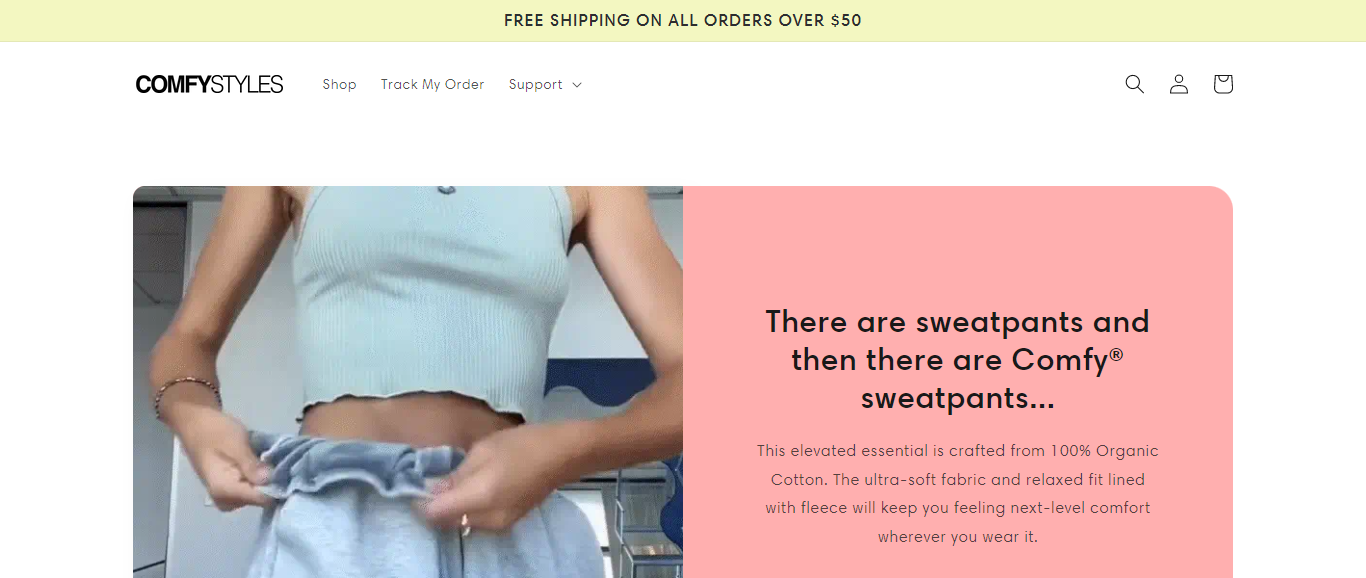The height and width of the screenshot is (578, 1366).
Task: Click the beaded bracelet in photo
Action: (185, 392)
